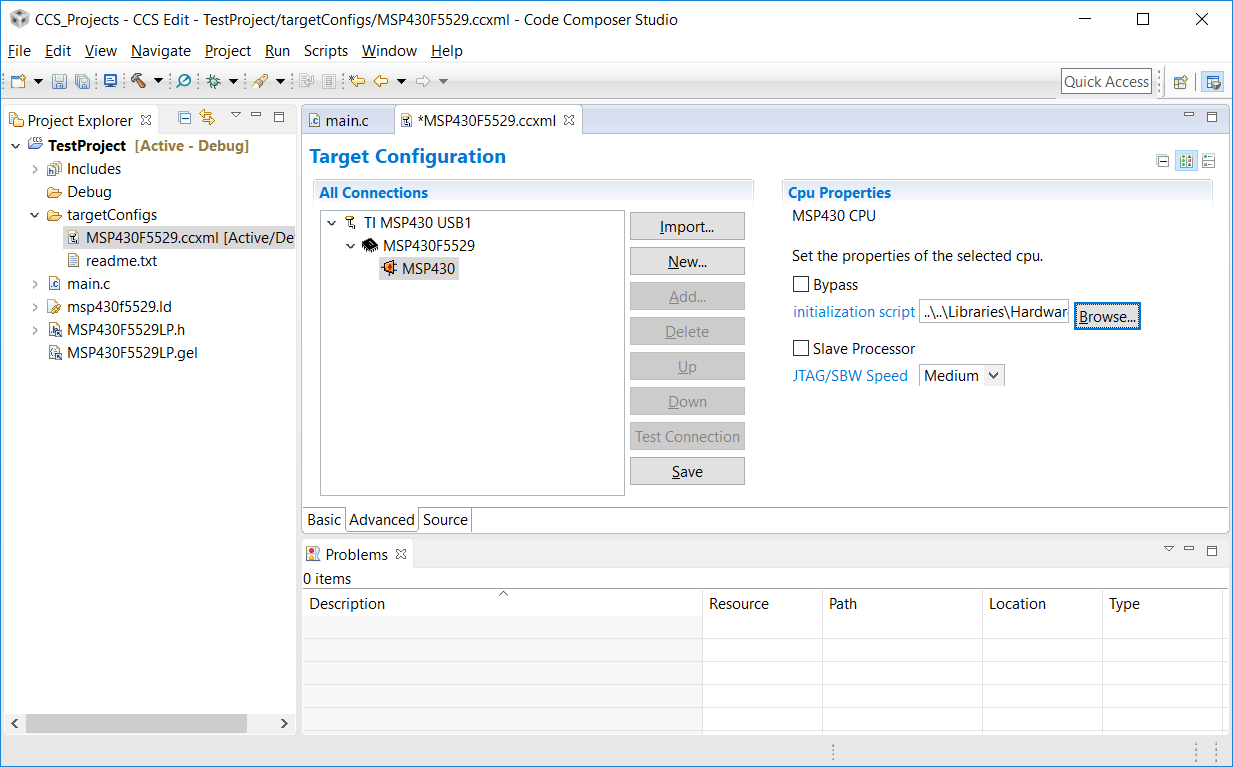
Task: Enable the Bypass checkbox
Action: click(x=801, y=285)
